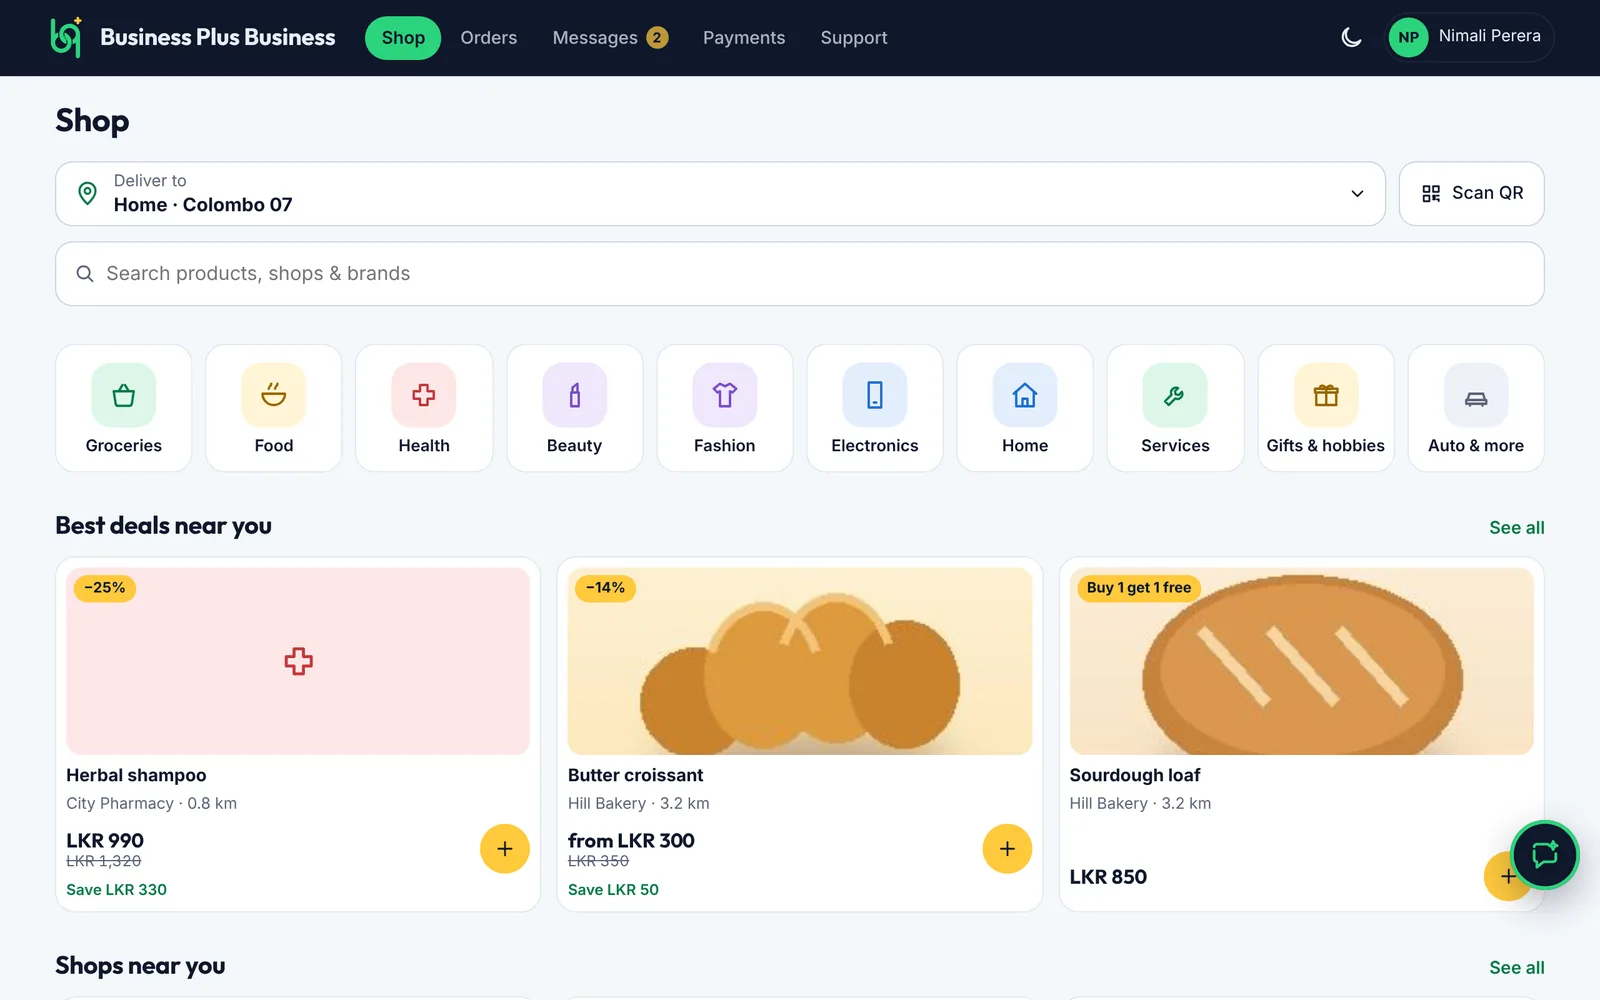The image size is (1600, 1000).
Task: Switch to the Shop tab
Action: pyautogui.click(x=403, y=38)
